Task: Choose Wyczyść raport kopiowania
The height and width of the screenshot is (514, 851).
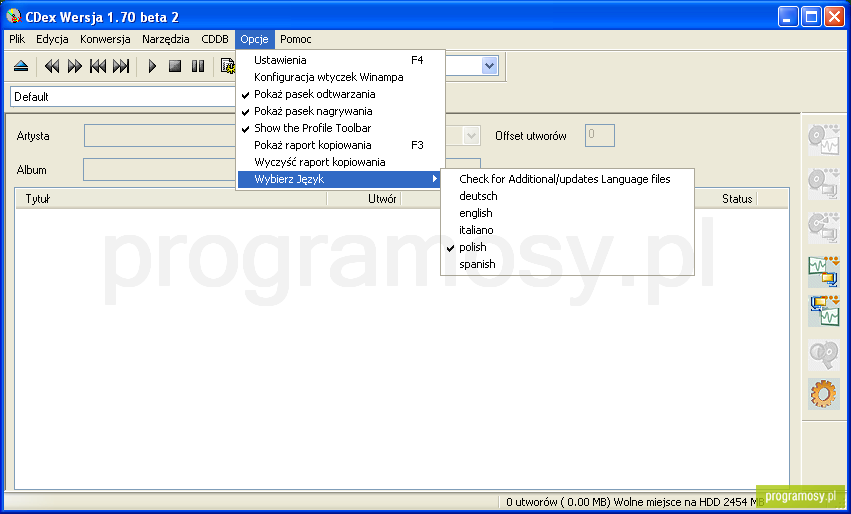Action: tap(341, 162)
